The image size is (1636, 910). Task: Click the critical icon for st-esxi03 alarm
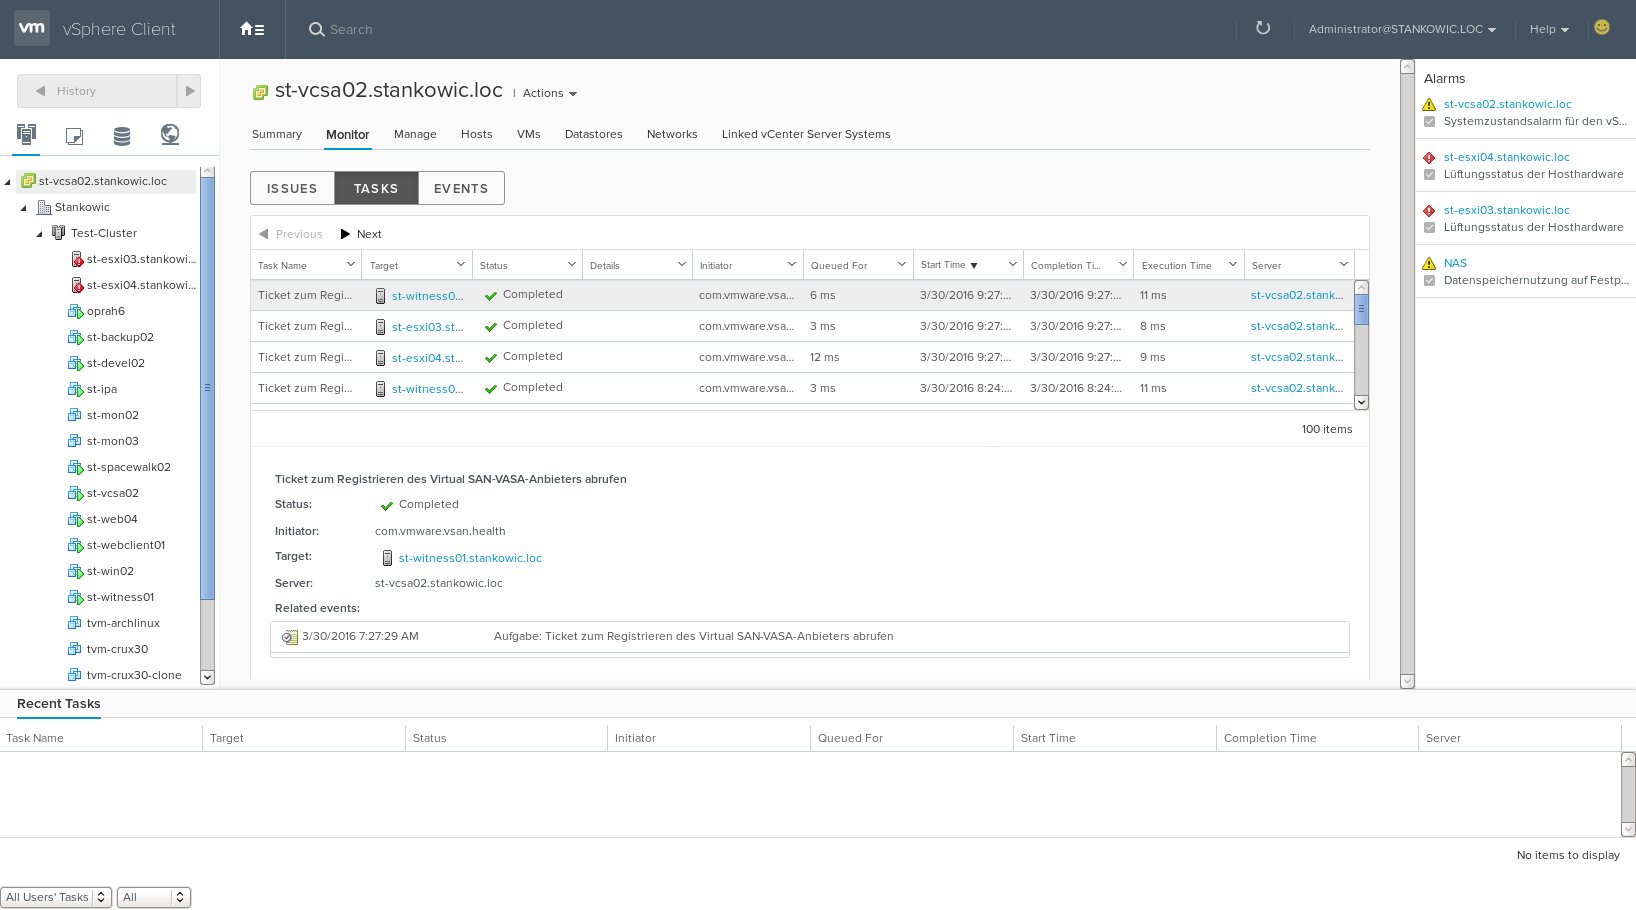coord(1429,210)
